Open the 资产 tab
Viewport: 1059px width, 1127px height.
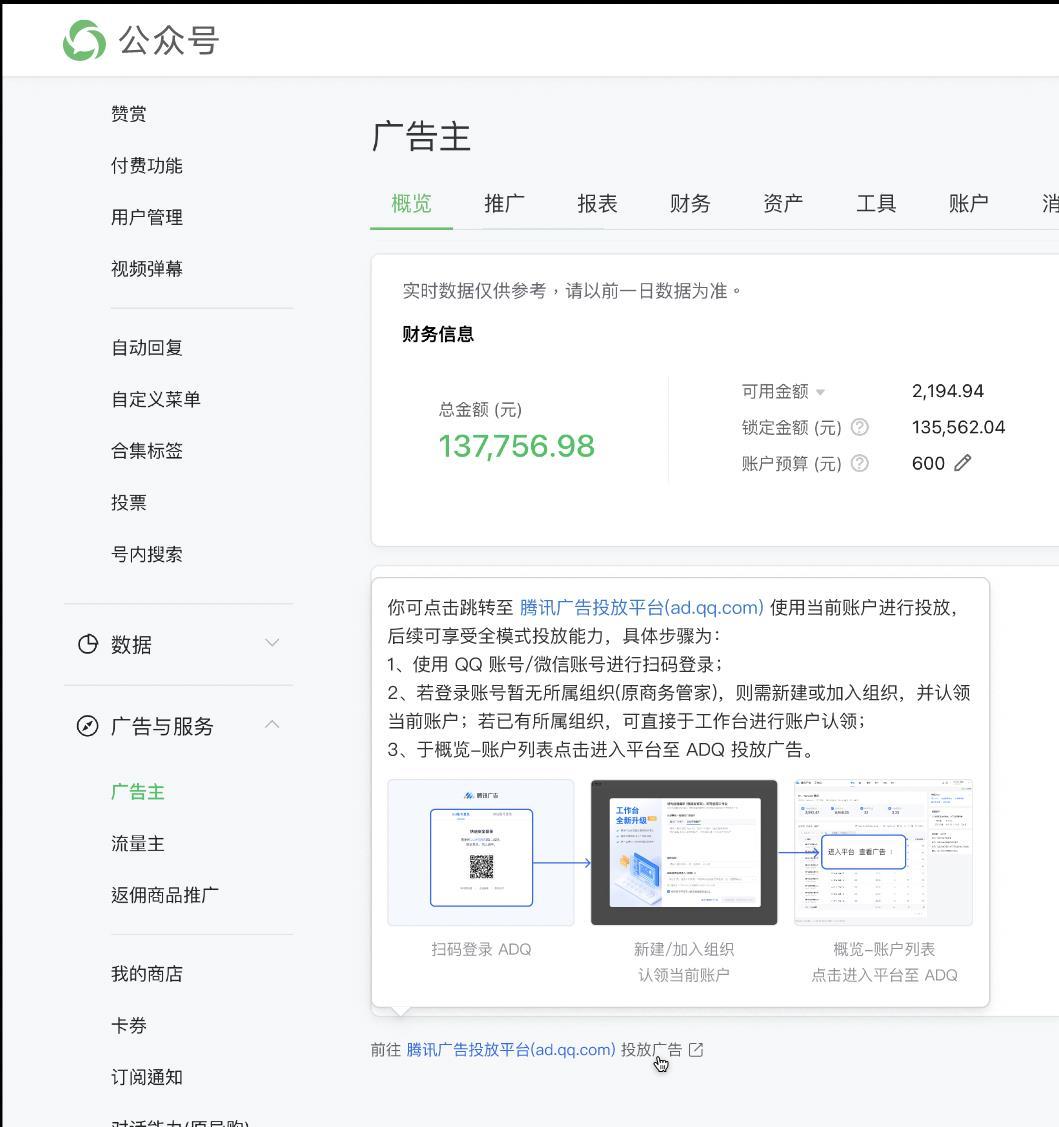pyautogui.click(x=782, y=203)
